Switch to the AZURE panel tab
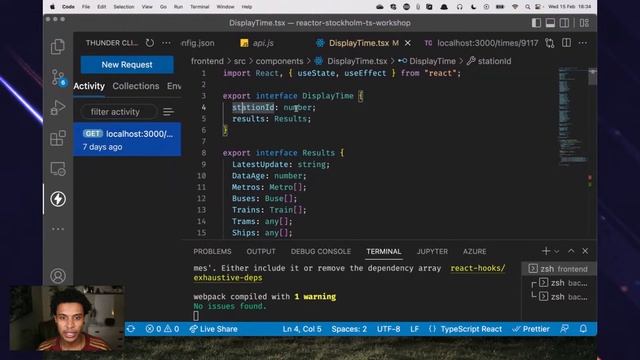This screenshot has height=360, width=640. point(474,251)
